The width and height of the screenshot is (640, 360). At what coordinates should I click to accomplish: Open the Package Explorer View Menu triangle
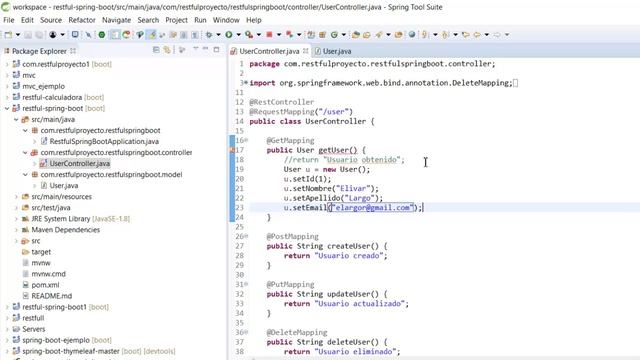(196, 49)
